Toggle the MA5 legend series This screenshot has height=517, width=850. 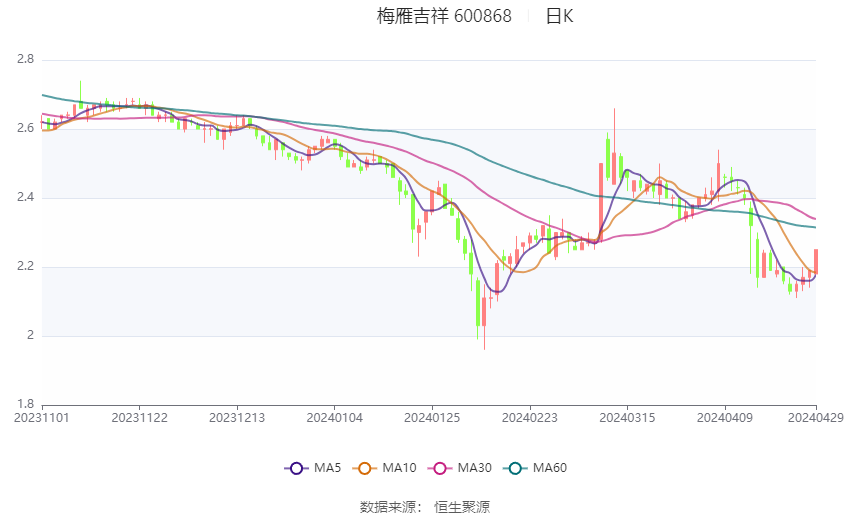pyautogui.click(x=313, y=468)
